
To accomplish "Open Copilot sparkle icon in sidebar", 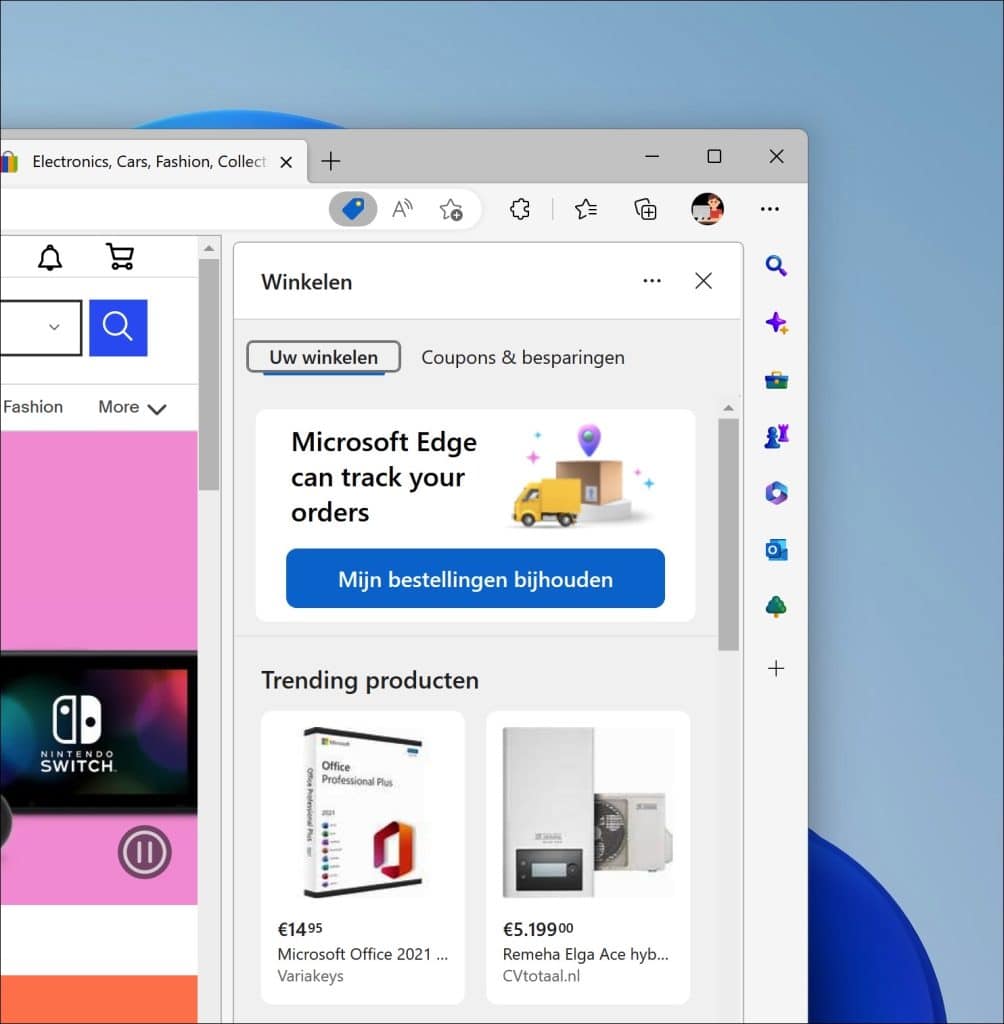I will [x=776, y=322].
